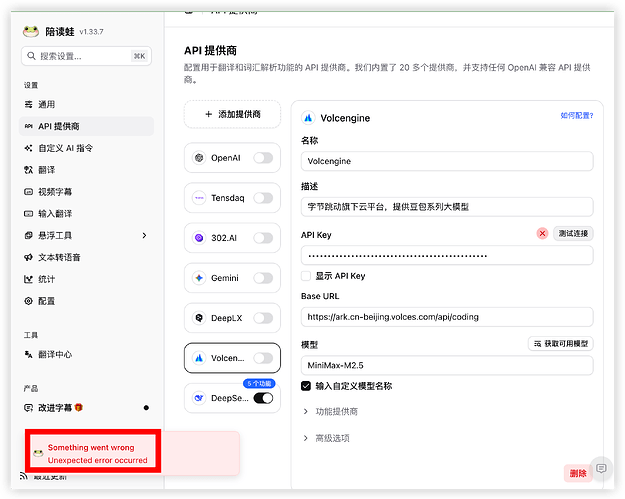Click the DeepLX logo icon
Screen dimensions: 625x499
(x=199, y=318)
